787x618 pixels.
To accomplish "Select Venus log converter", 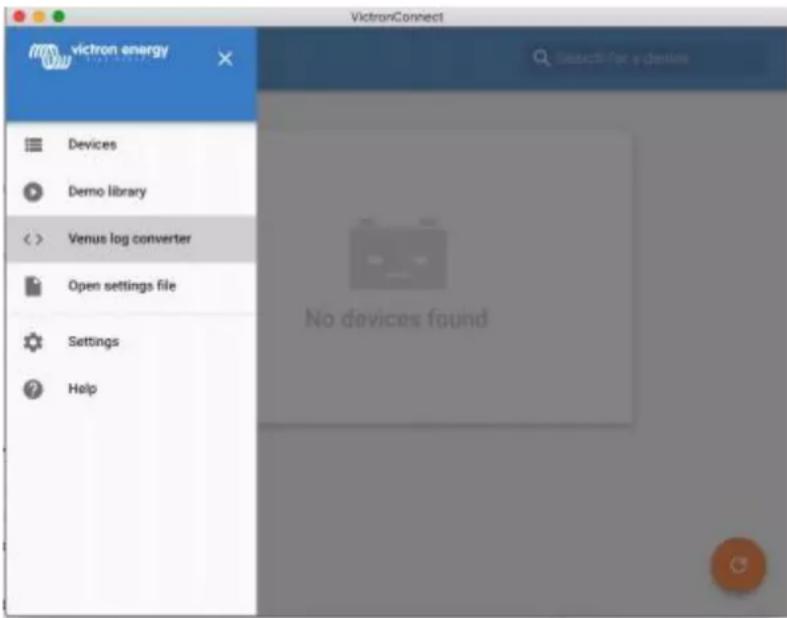I will point(132,238).
